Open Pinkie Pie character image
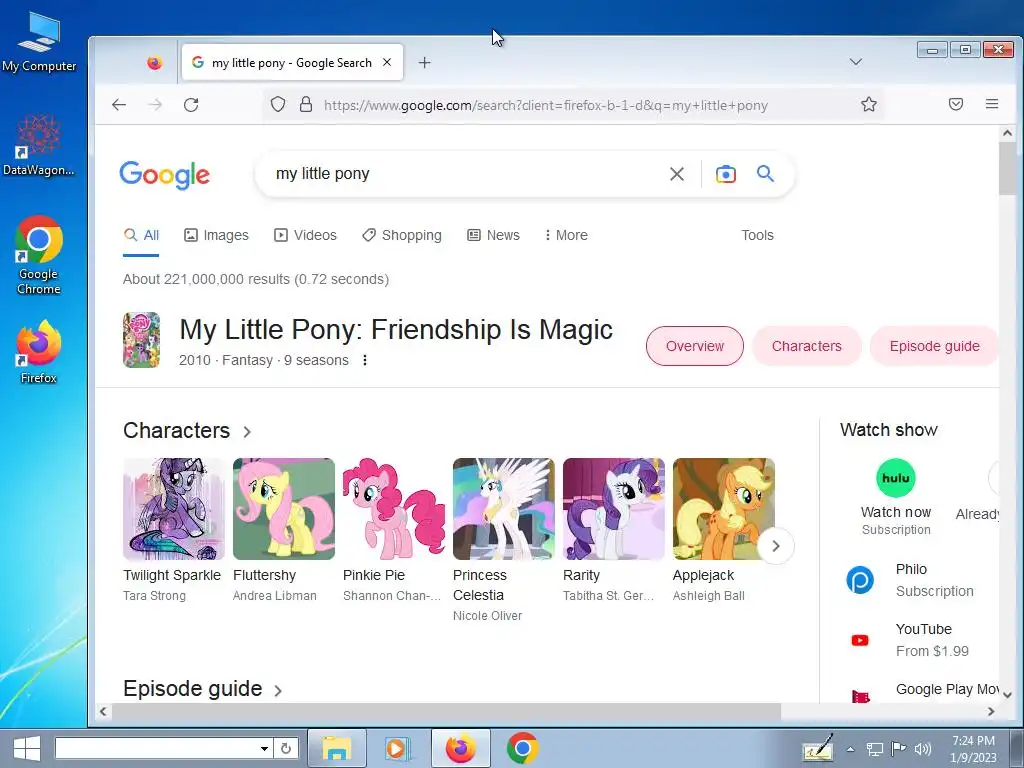Viewport: 1024px width, 768px height. click(x=394, y=509)
